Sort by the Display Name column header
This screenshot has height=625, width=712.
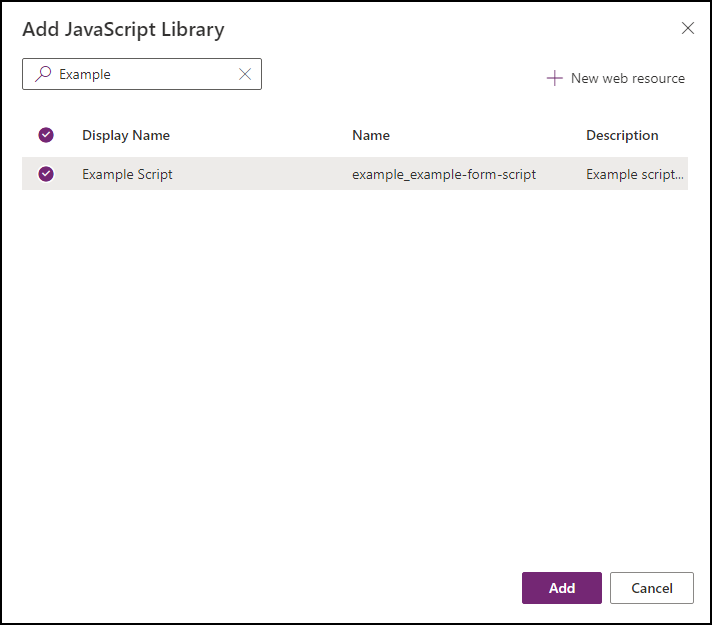[x=126, y=135]
